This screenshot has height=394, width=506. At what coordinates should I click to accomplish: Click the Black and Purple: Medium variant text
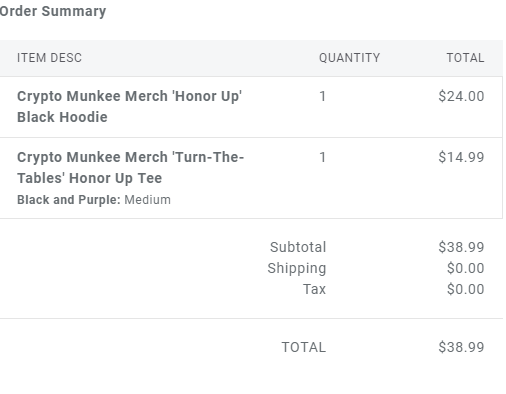tap(94, 200)
